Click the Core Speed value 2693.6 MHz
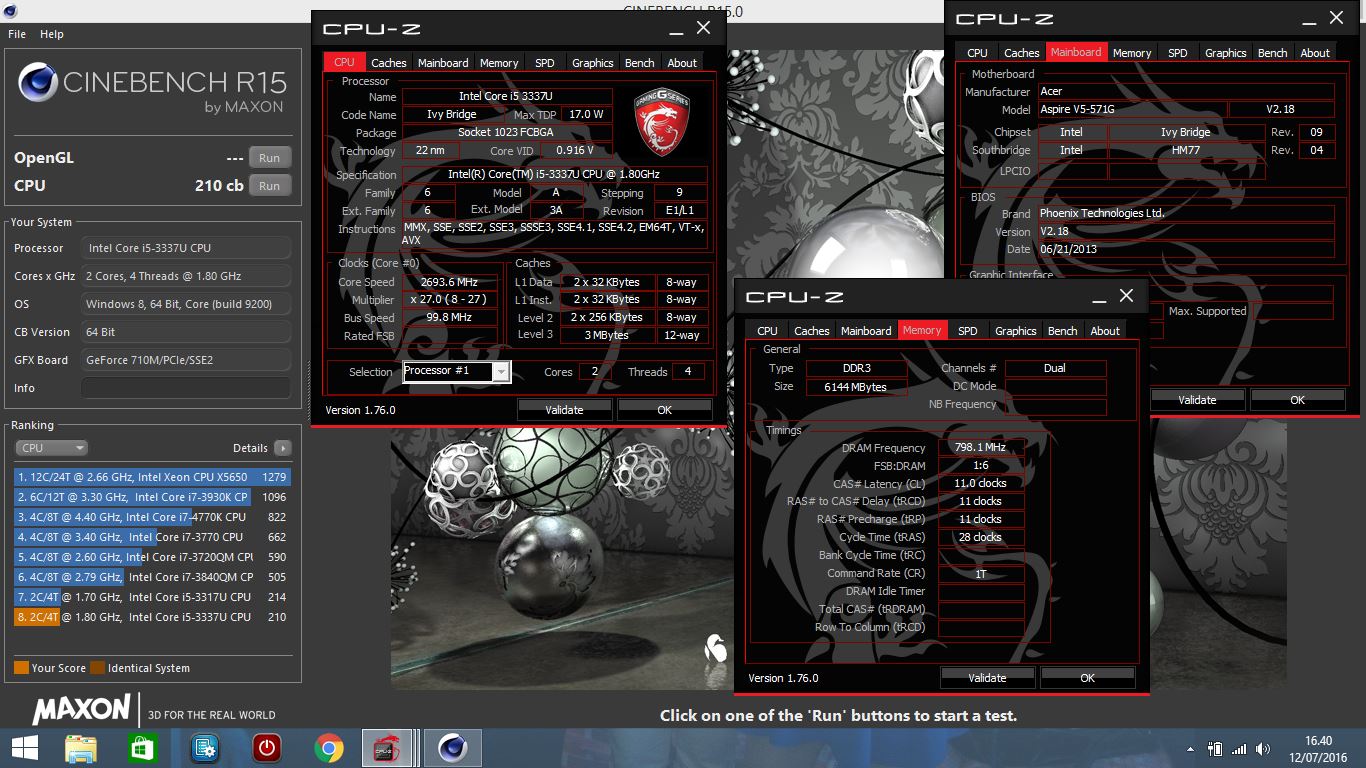This screenshot has width=1366, height=768. click(x=450, y=282)
